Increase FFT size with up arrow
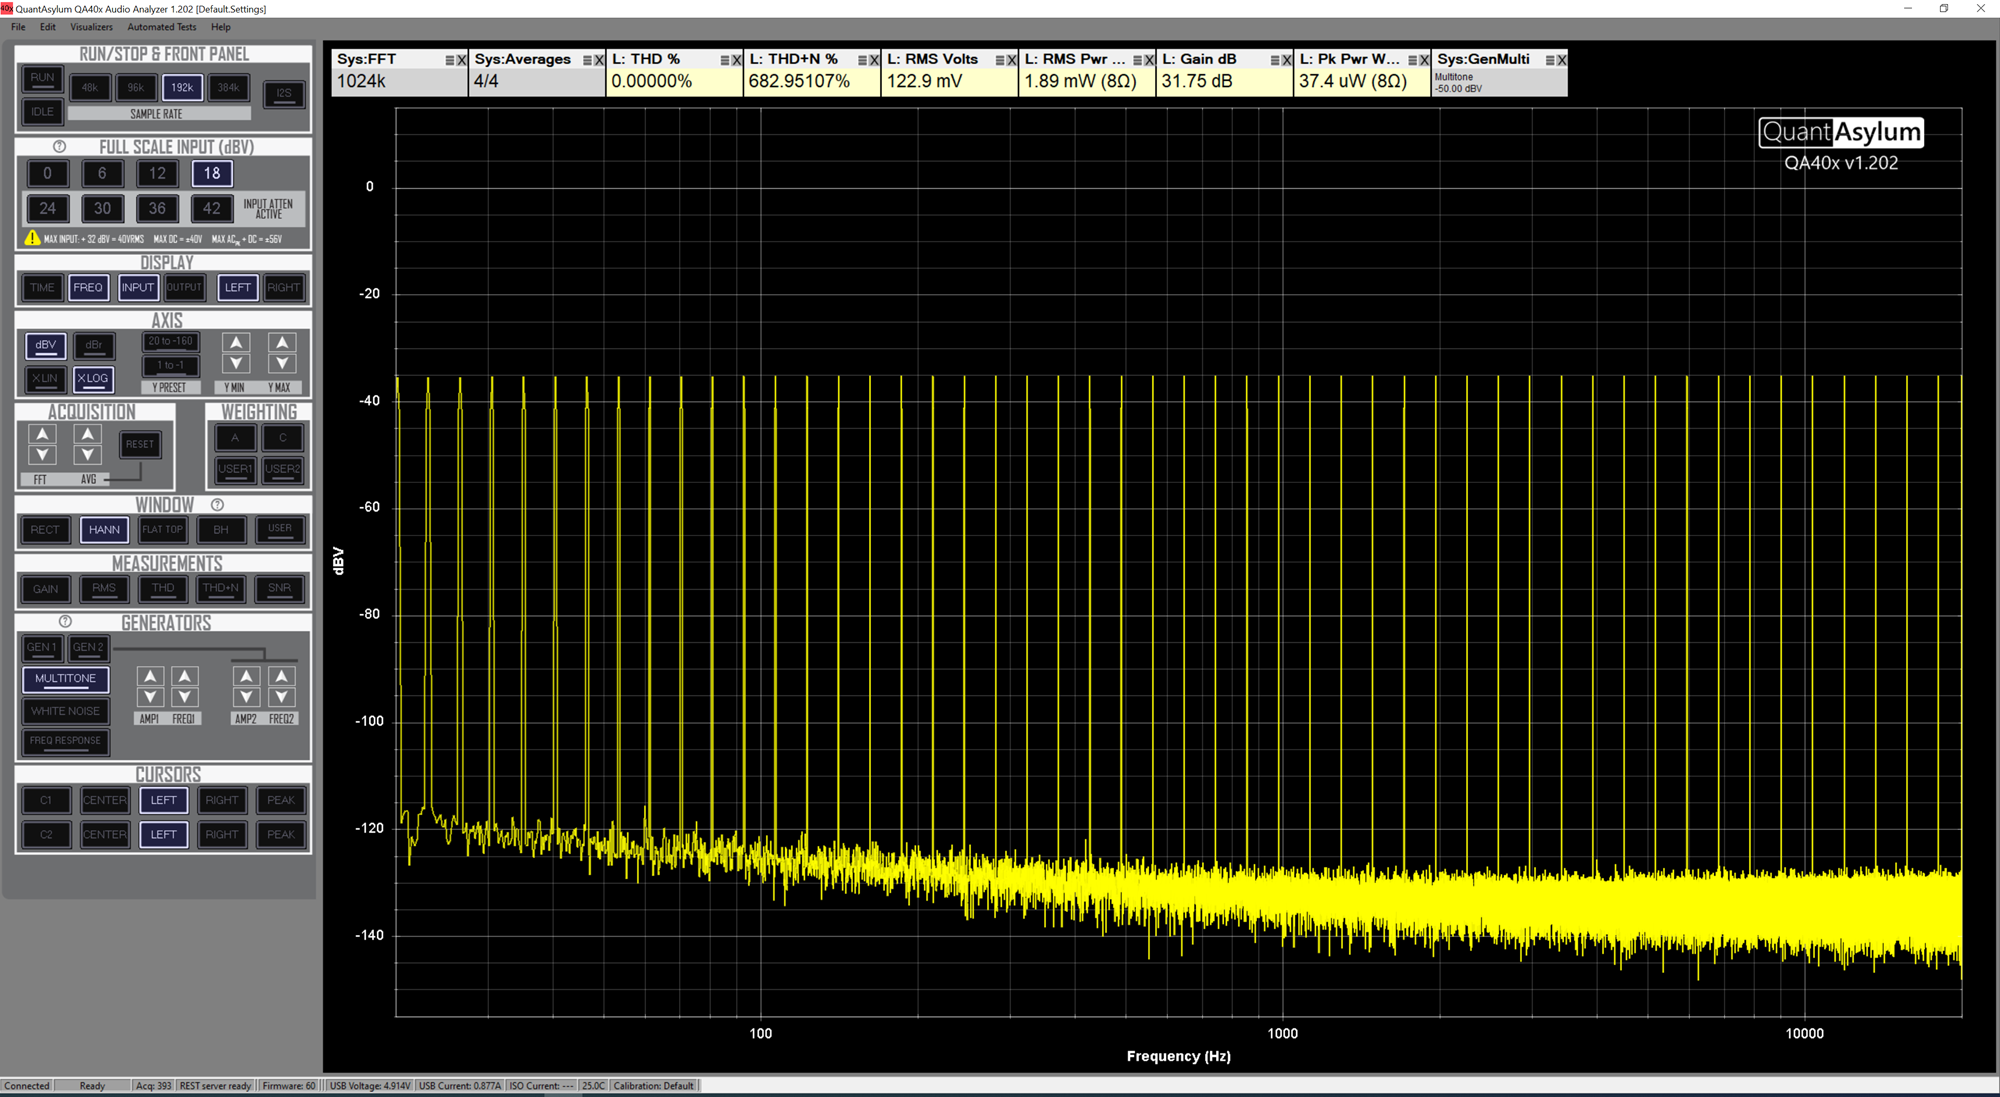2000x1097 pixels. [x=42, y=434]
